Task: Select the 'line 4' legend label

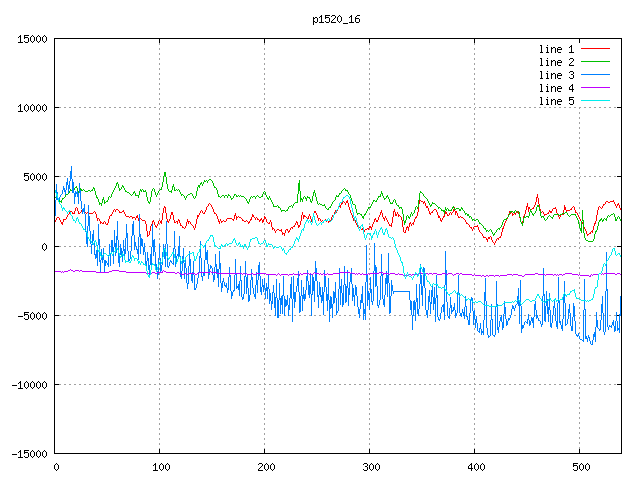Action: coord(557,88)
